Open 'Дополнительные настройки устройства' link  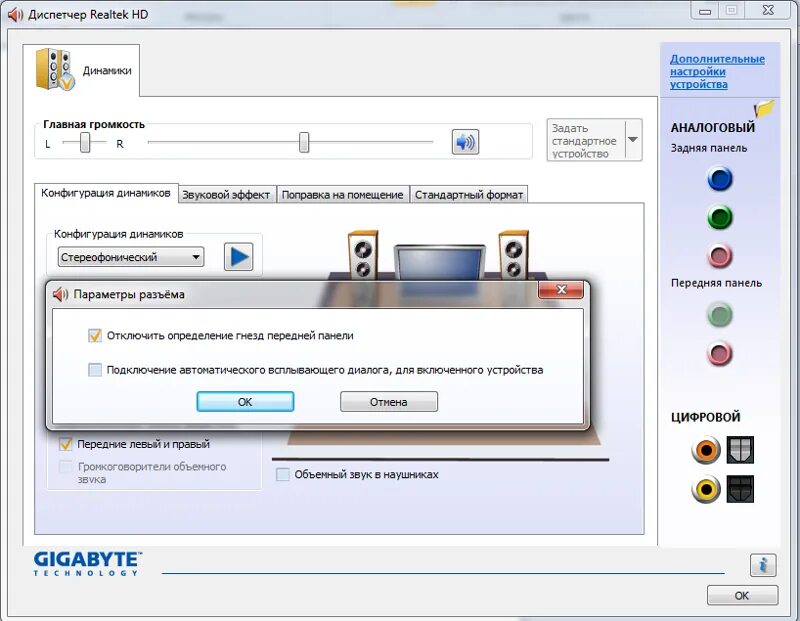tap(717, 71)
